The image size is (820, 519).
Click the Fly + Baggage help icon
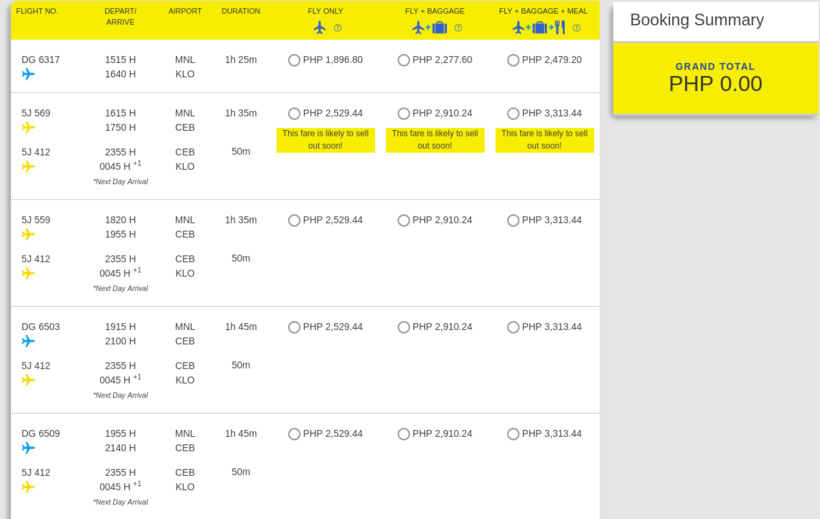tap(458, 28)
